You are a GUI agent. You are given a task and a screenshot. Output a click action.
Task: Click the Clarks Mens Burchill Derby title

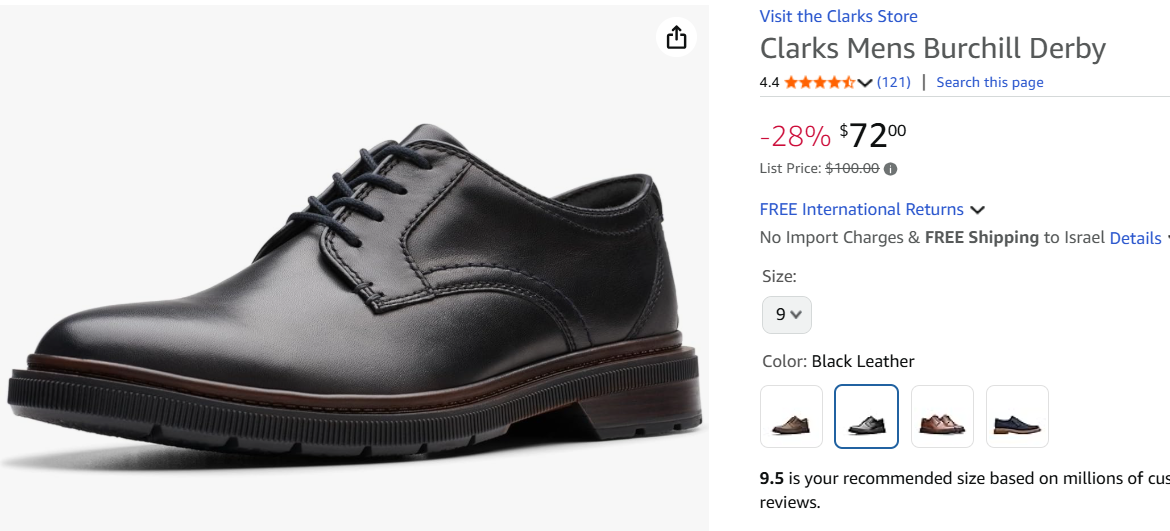click(932, 48)
